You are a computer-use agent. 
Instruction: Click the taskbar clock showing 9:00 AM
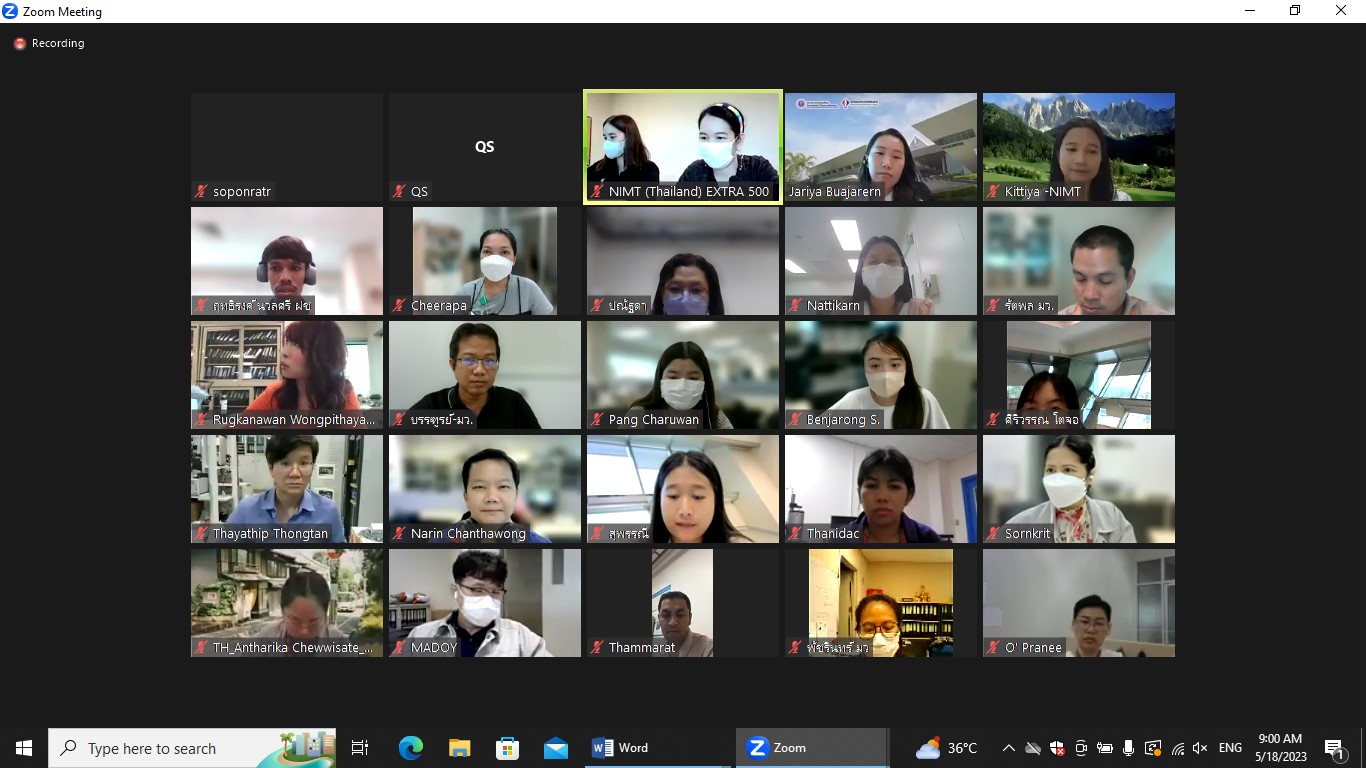tap(1281, 748)
